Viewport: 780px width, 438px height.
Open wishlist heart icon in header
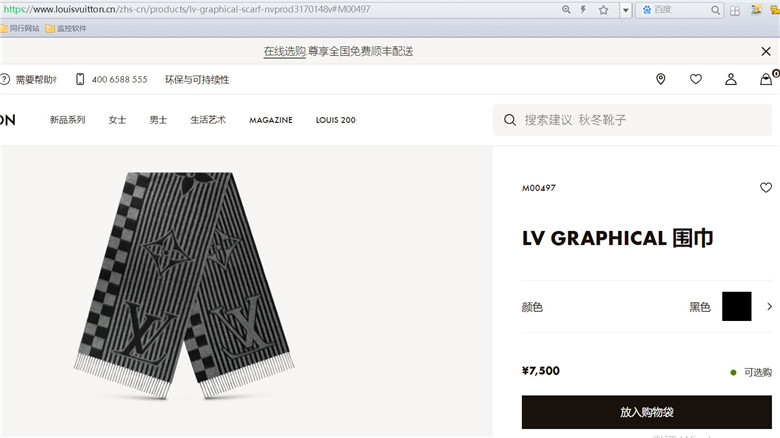tap(696, 79)
